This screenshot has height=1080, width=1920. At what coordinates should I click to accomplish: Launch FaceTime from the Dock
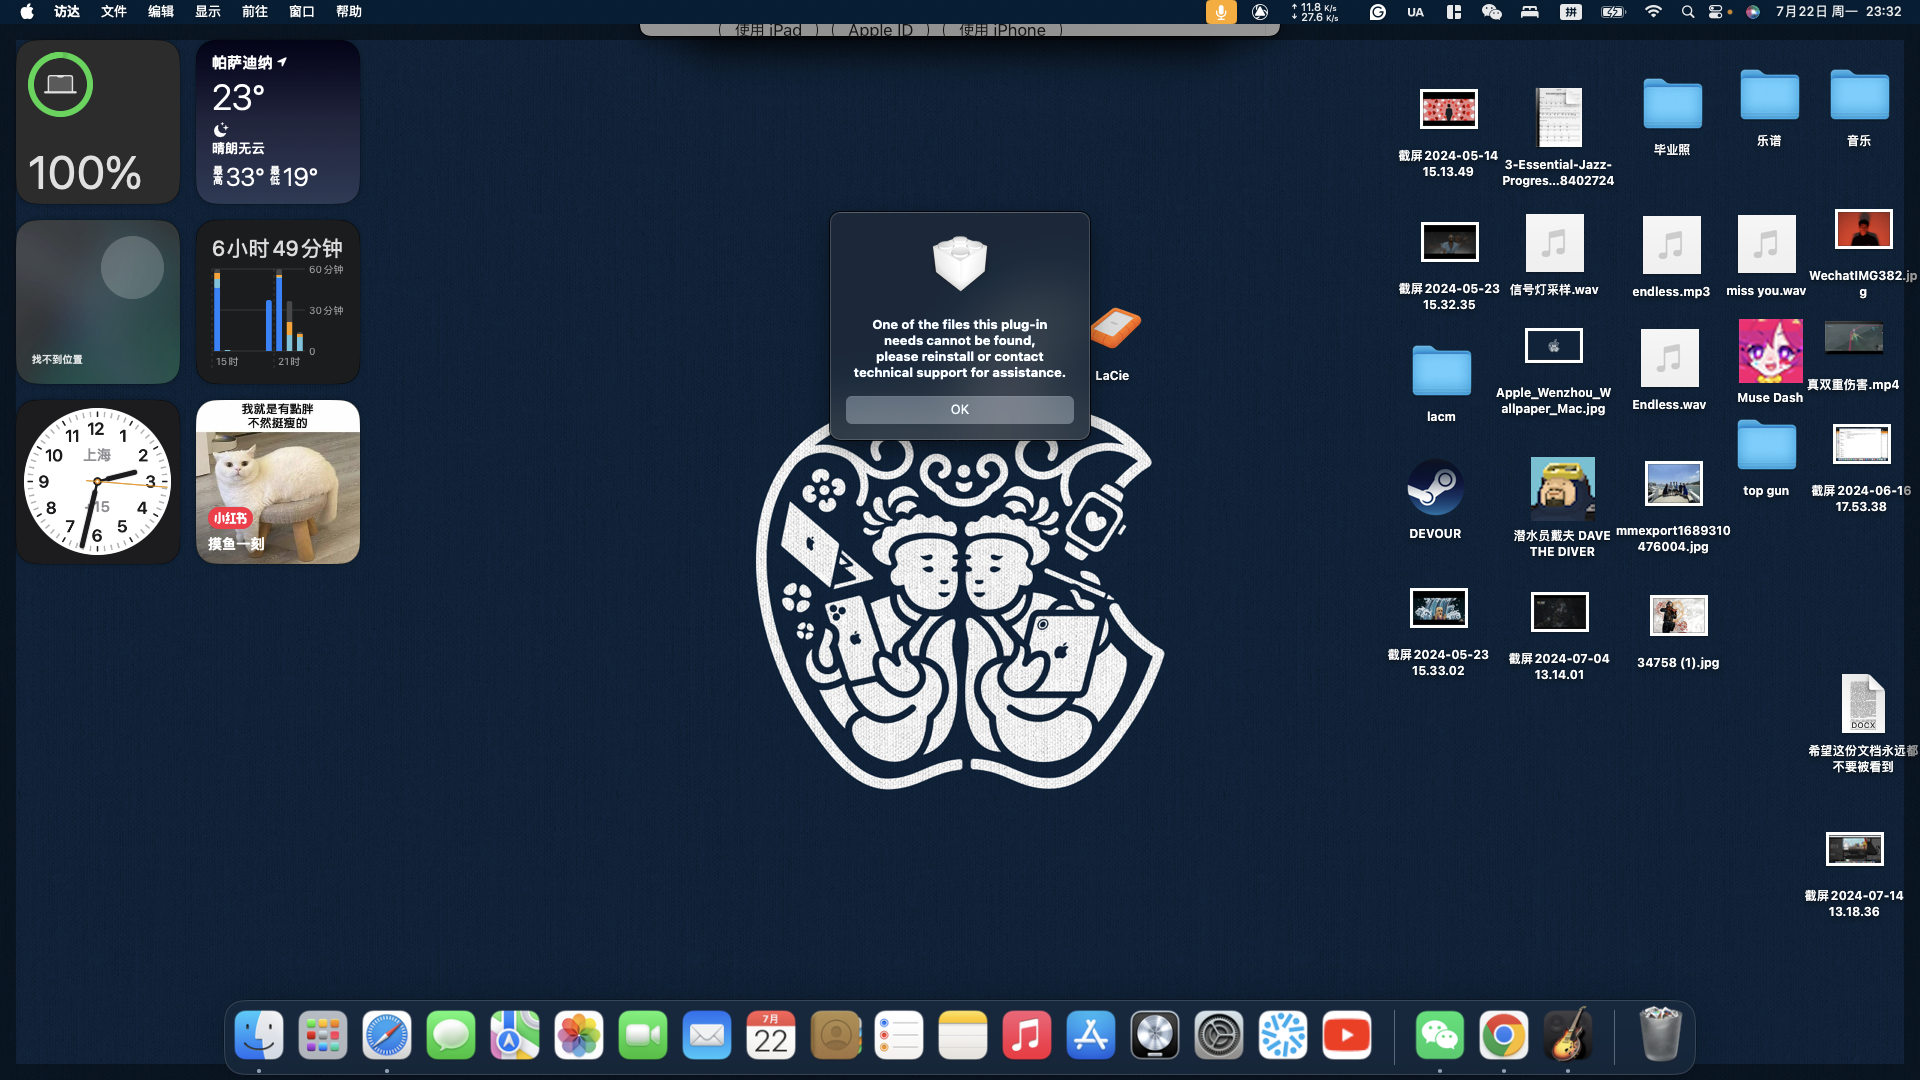(x=643, y=1035)
